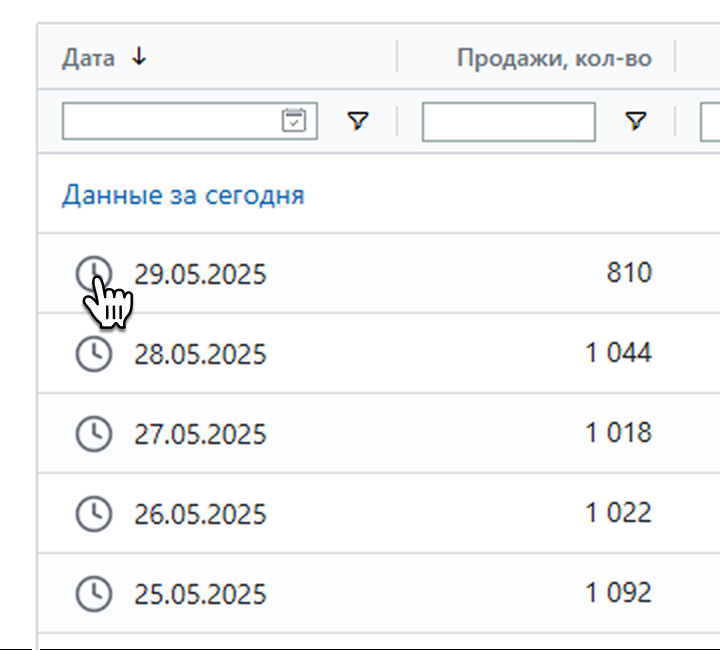Toggle sort arrow next to Дата

click(x=139, y=57)
